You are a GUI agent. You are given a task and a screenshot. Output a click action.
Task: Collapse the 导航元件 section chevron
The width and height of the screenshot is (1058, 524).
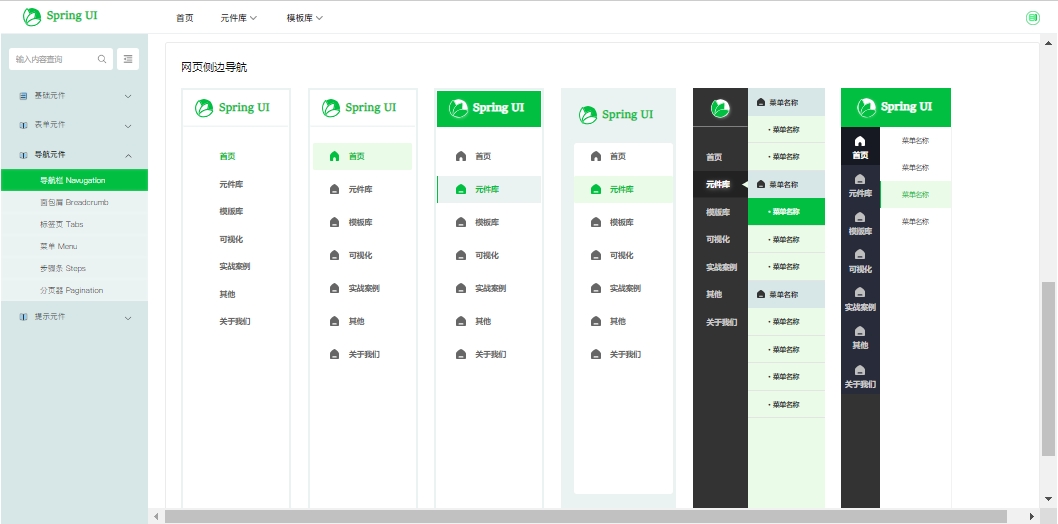point(128,155)
